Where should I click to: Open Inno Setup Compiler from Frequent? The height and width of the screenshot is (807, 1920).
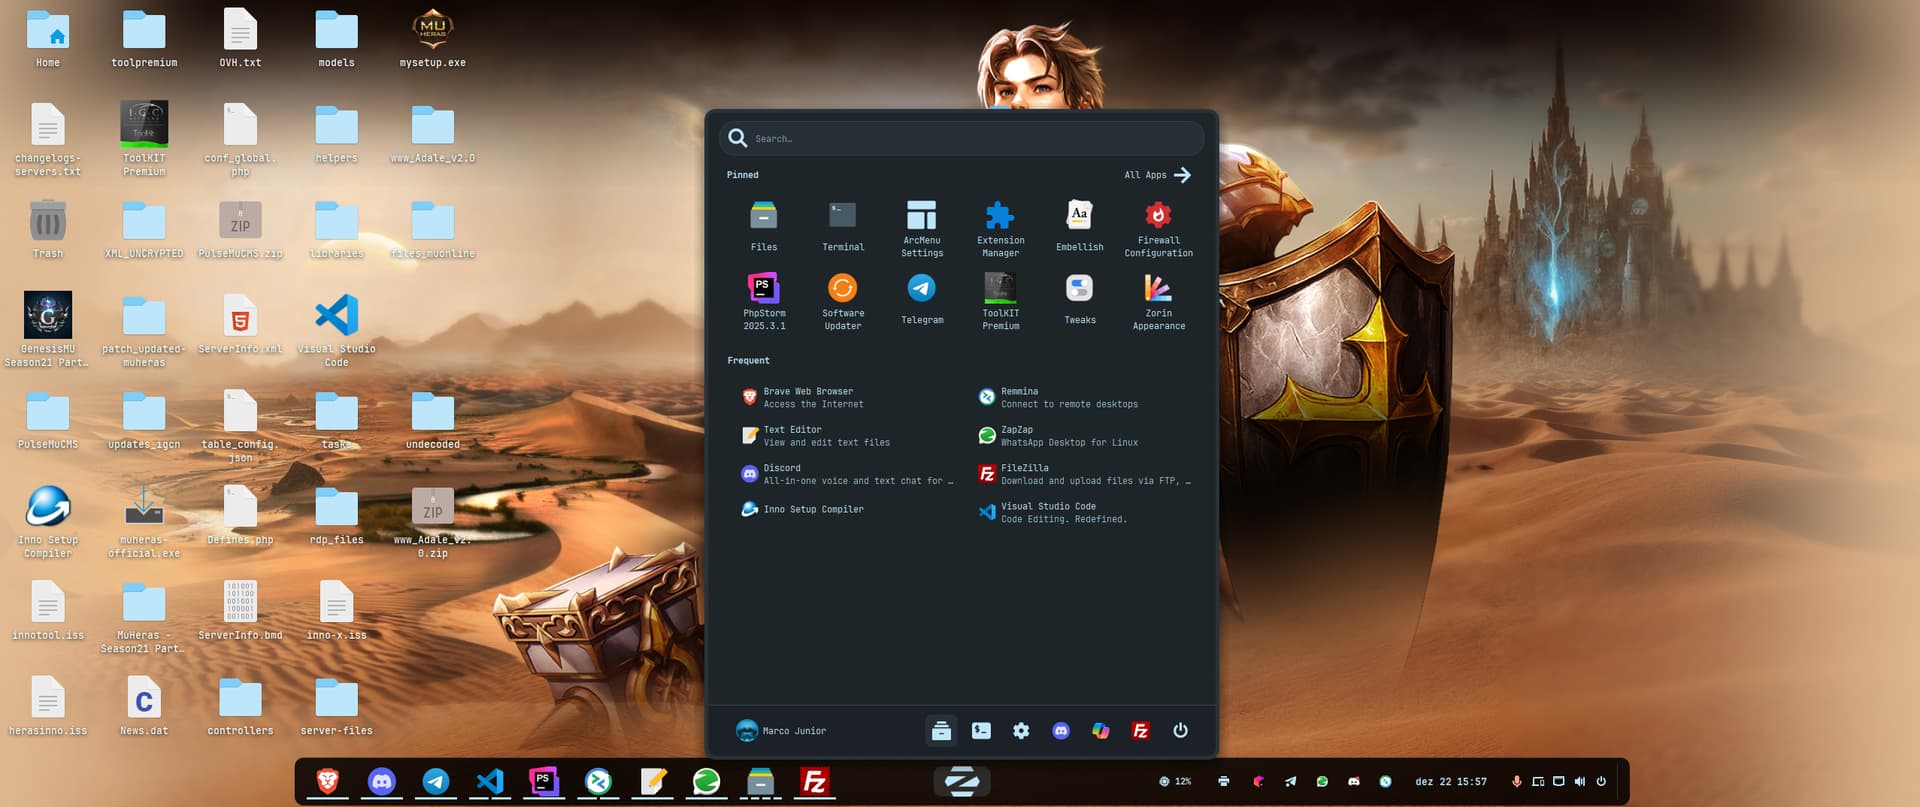[812, 509]
